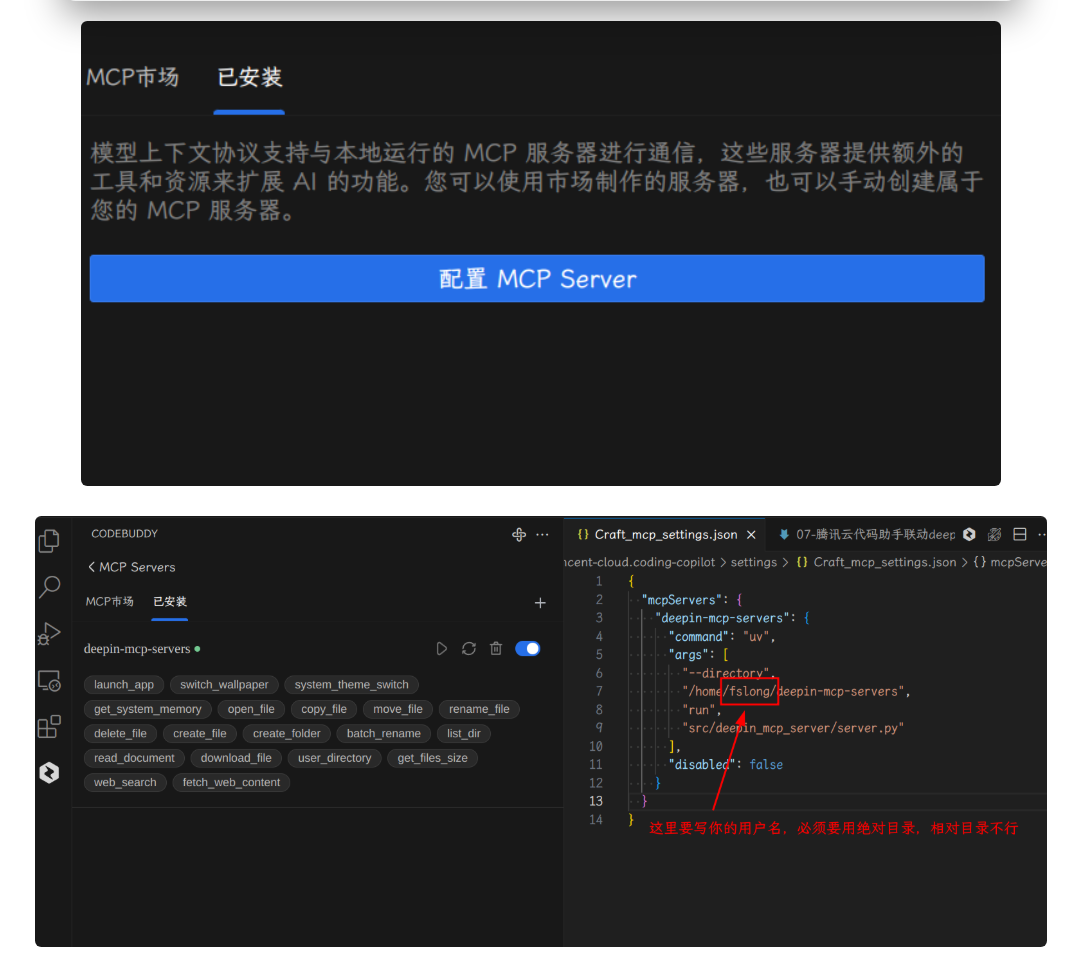Refresh the deepin-mcp-servers server
Viewport: 1092px width, 961px height.
click(x=469, y=649)
